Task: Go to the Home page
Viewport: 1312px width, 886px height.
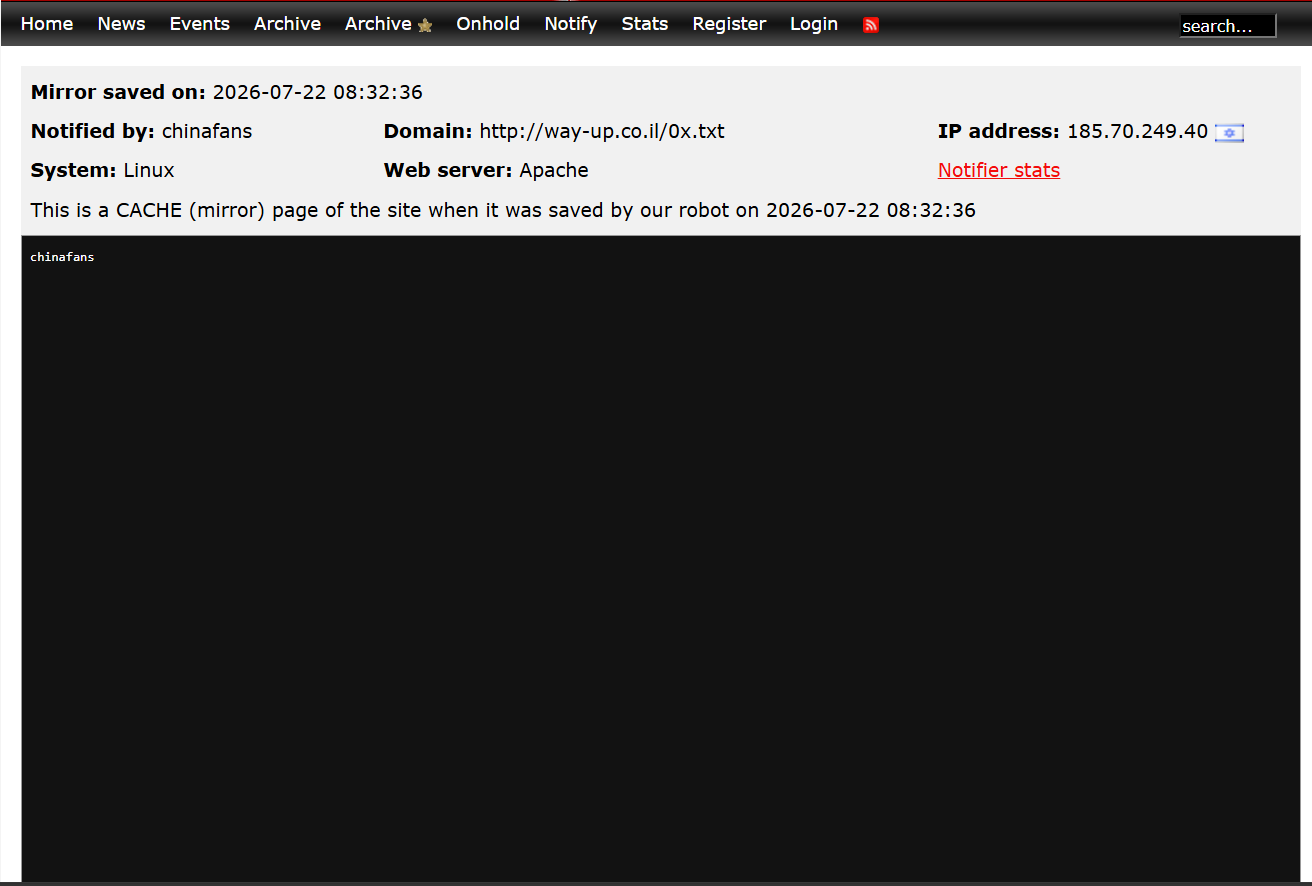Action: pyautogui.click(x=47, y=24)
